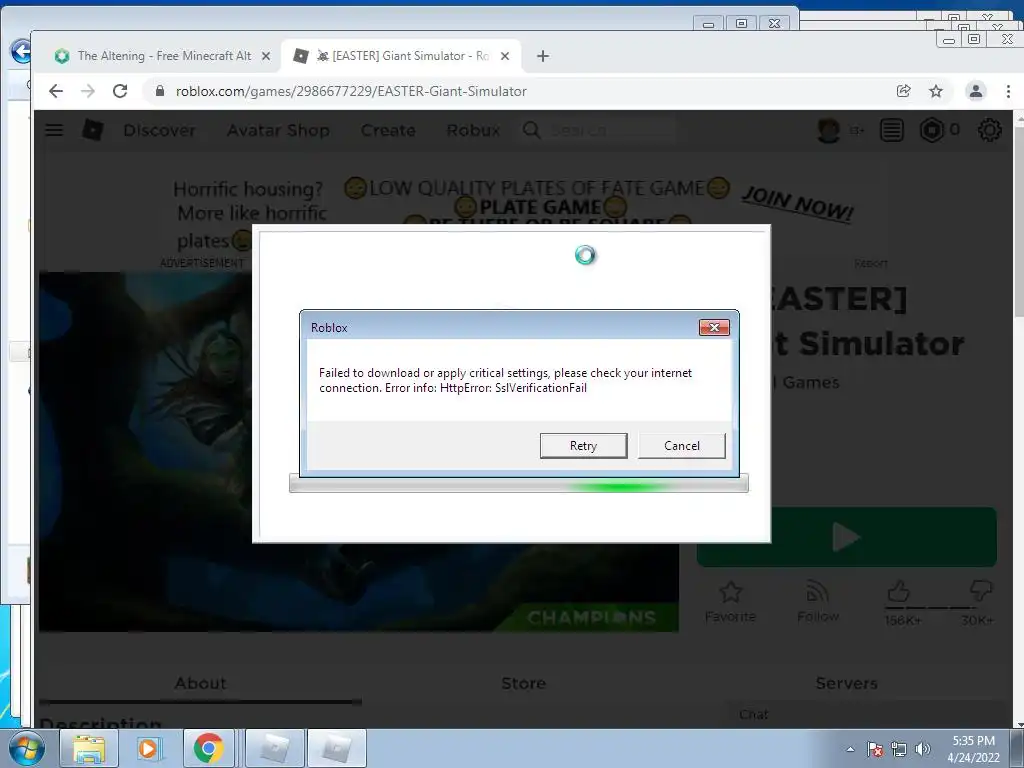Viewport: 1024px width, 768px height.
Task: Dislike the game with thumbs down
Action: (981, 591)
